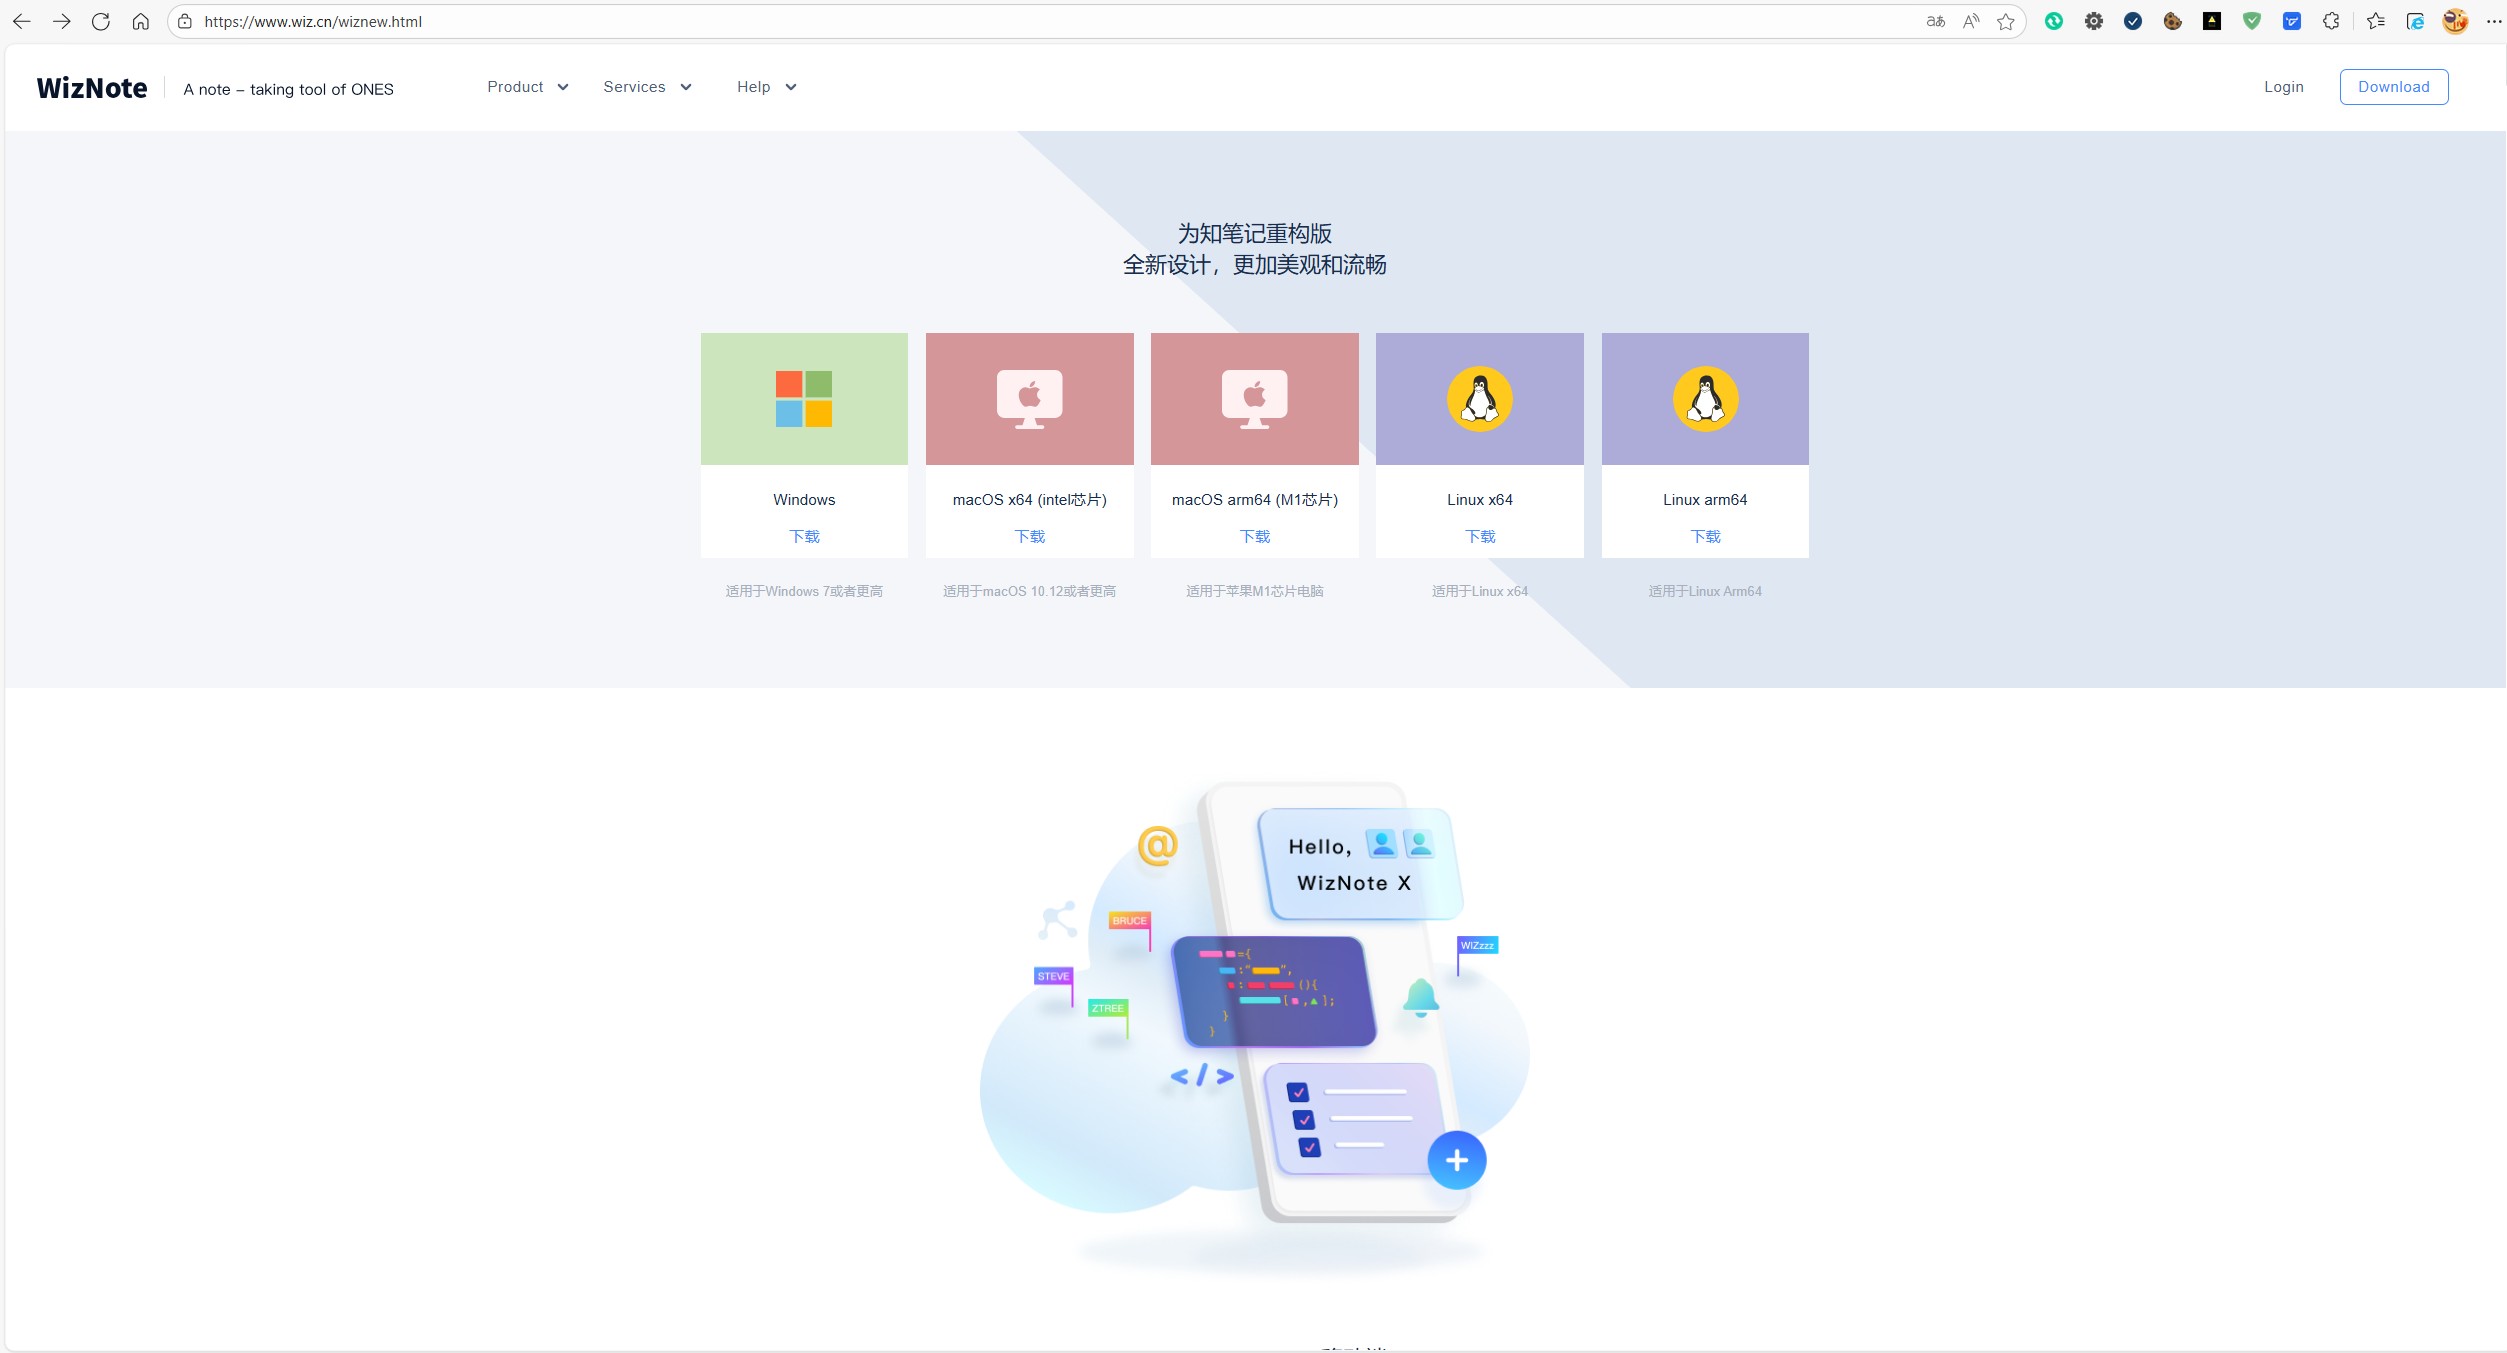
Task: Click the translate page icon in address bar
Action: point(1935,21)
